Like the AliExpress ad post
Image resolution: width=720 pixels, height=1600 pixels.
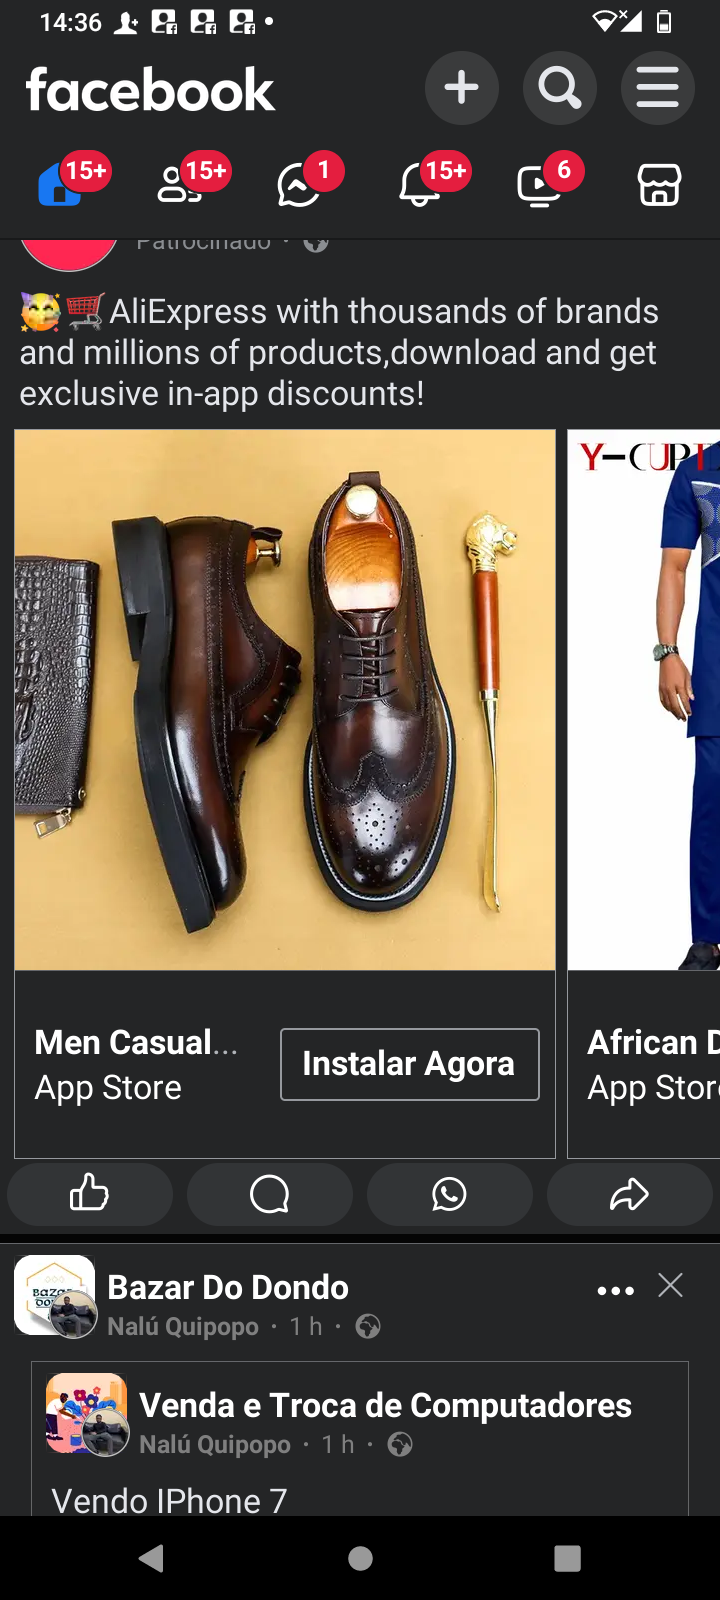coord(90,1194)
